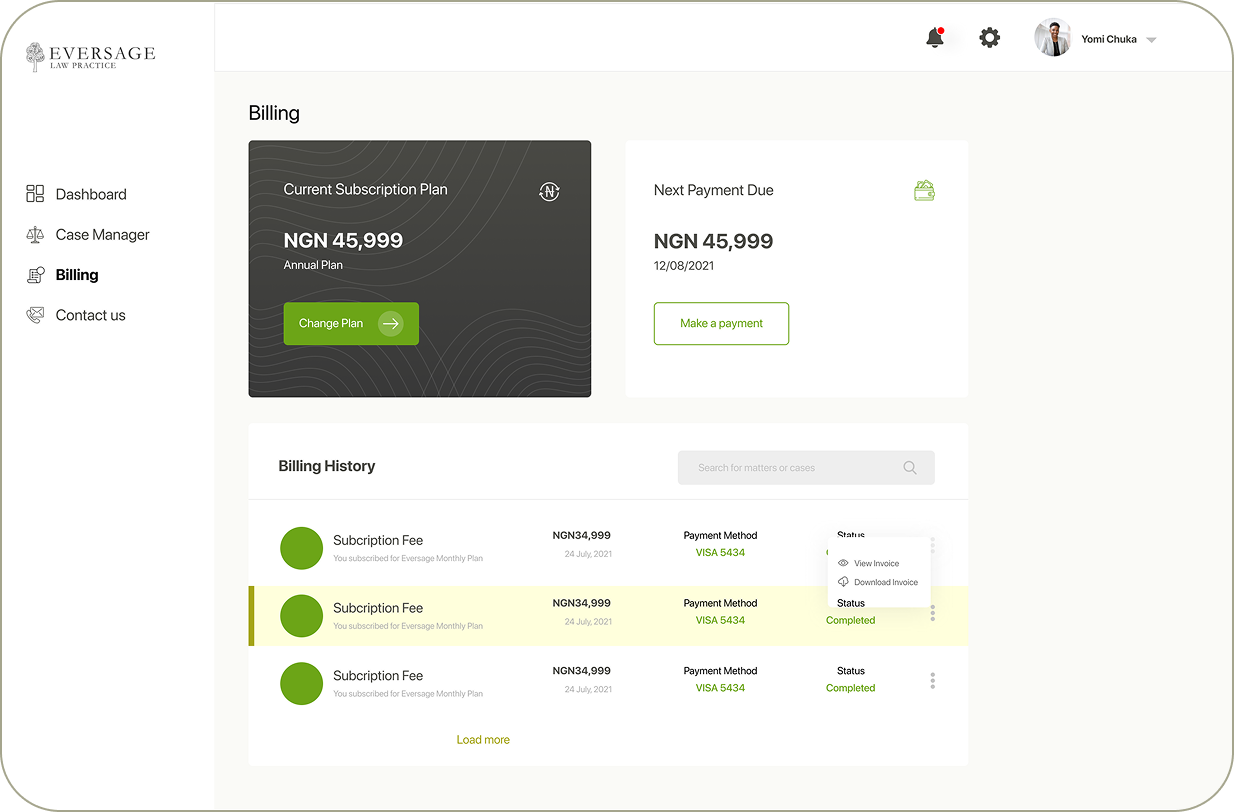1234x812 pixels.
Task: Open notifications via the bell icon
Action: [934, 37]
